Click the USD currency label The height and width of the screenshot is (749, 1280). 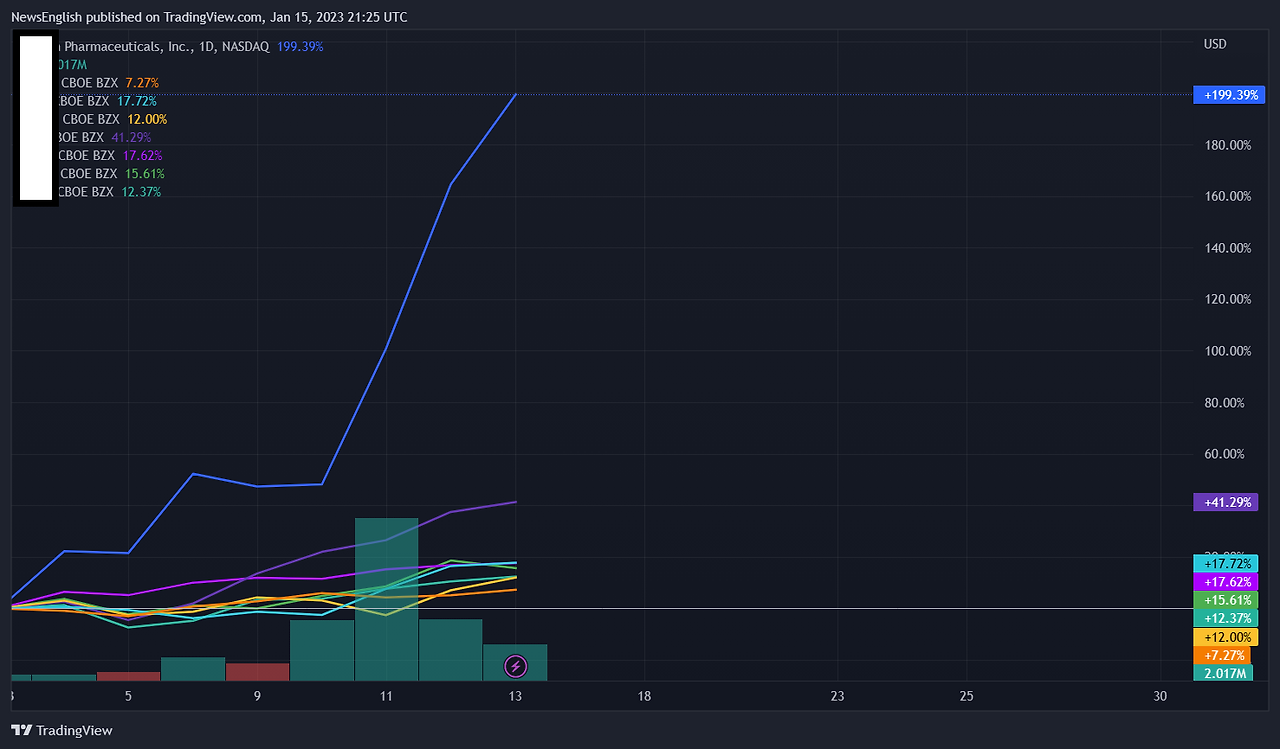pos(1215,44)
